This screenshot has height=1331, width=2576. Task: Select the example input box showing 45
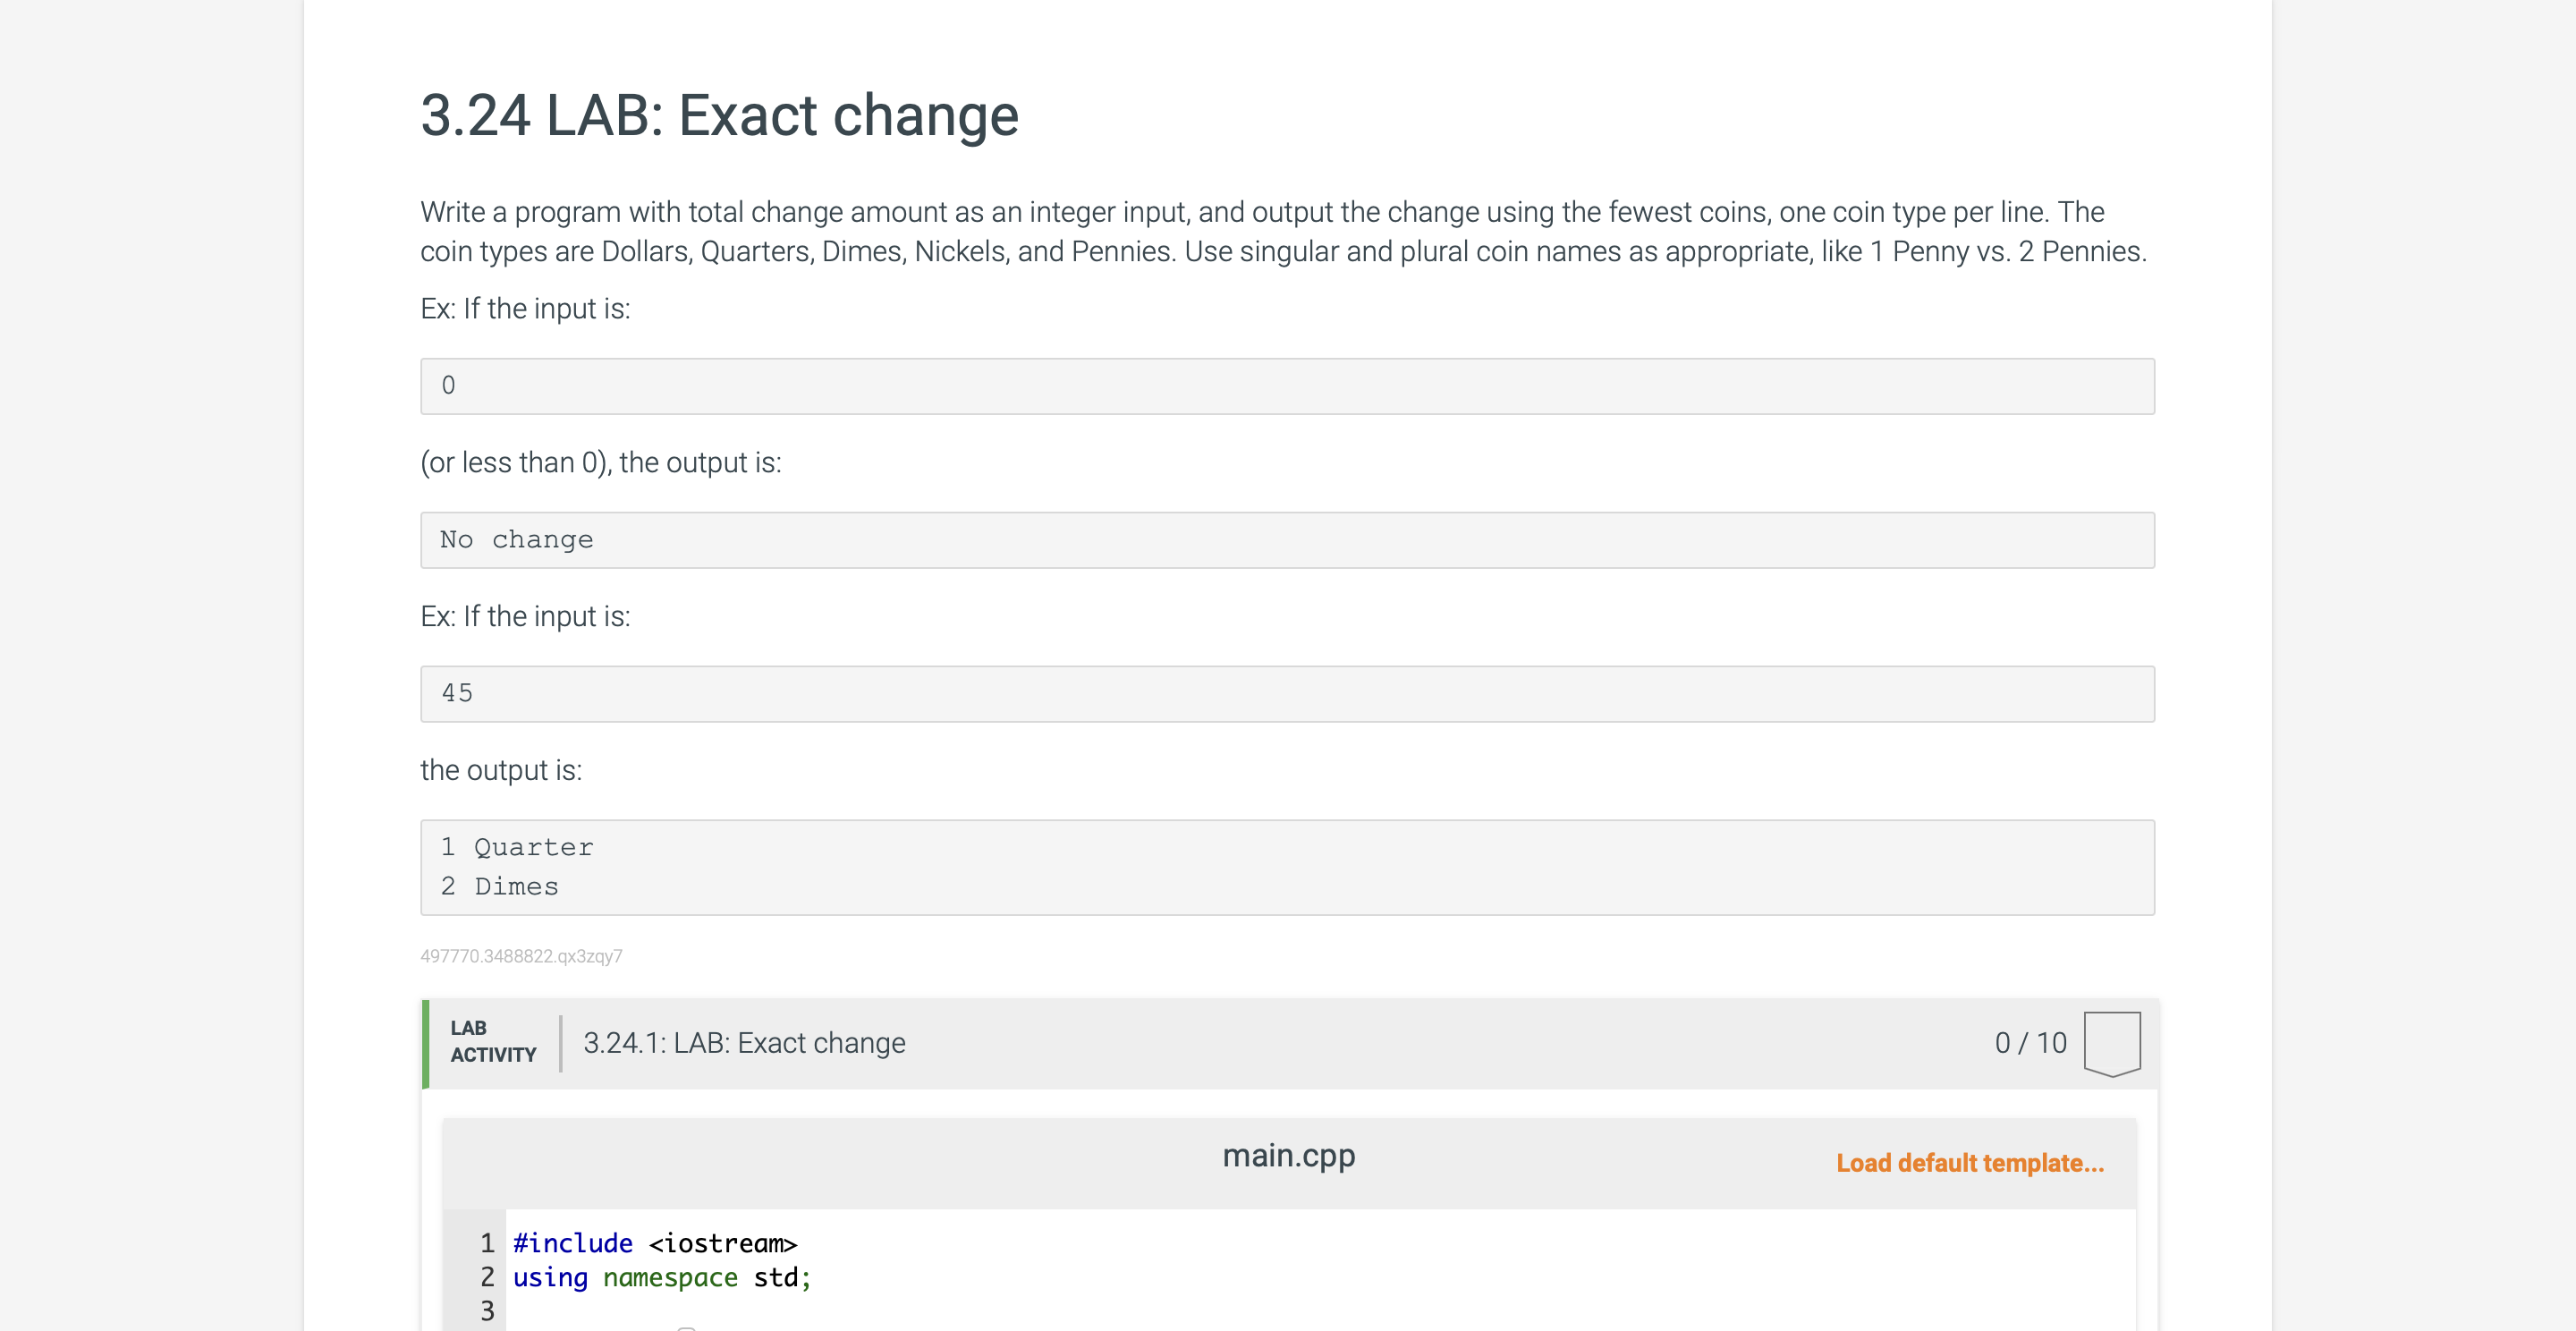point(1287,694)
